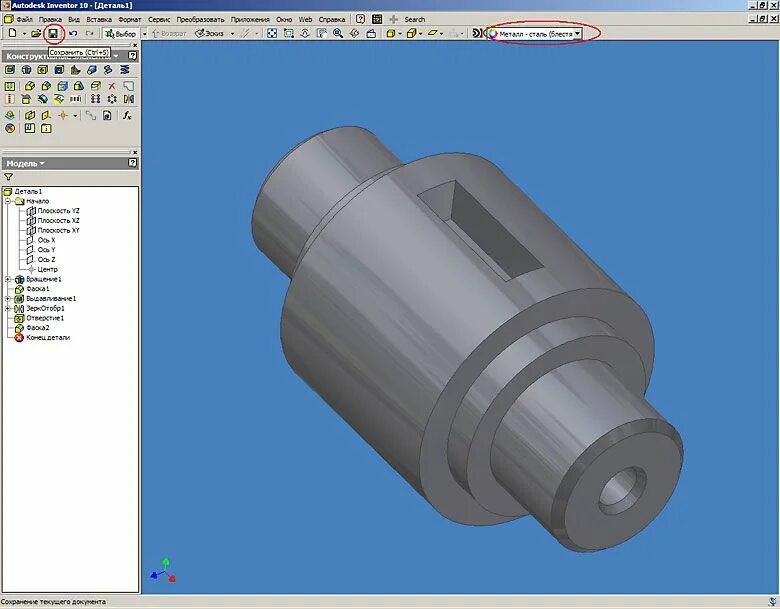780x609 pixels.
Task: Open the New document dropdown arrow
Action: tap(24, 34)
